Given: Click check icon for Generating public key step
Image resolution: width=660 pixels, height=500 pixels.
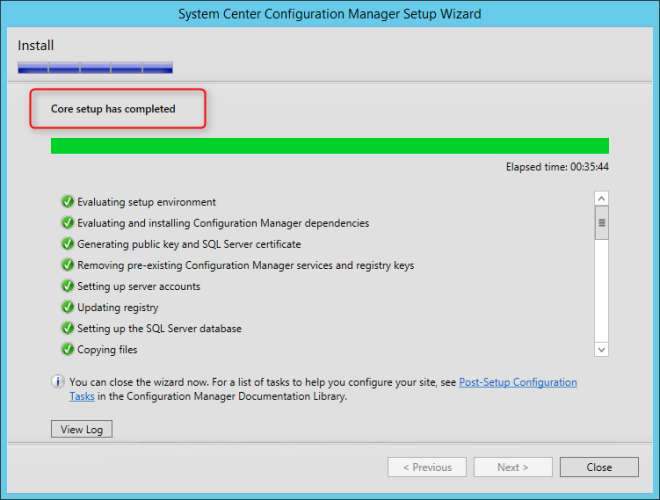Looking at the screenshot, I should pos(67,244).
